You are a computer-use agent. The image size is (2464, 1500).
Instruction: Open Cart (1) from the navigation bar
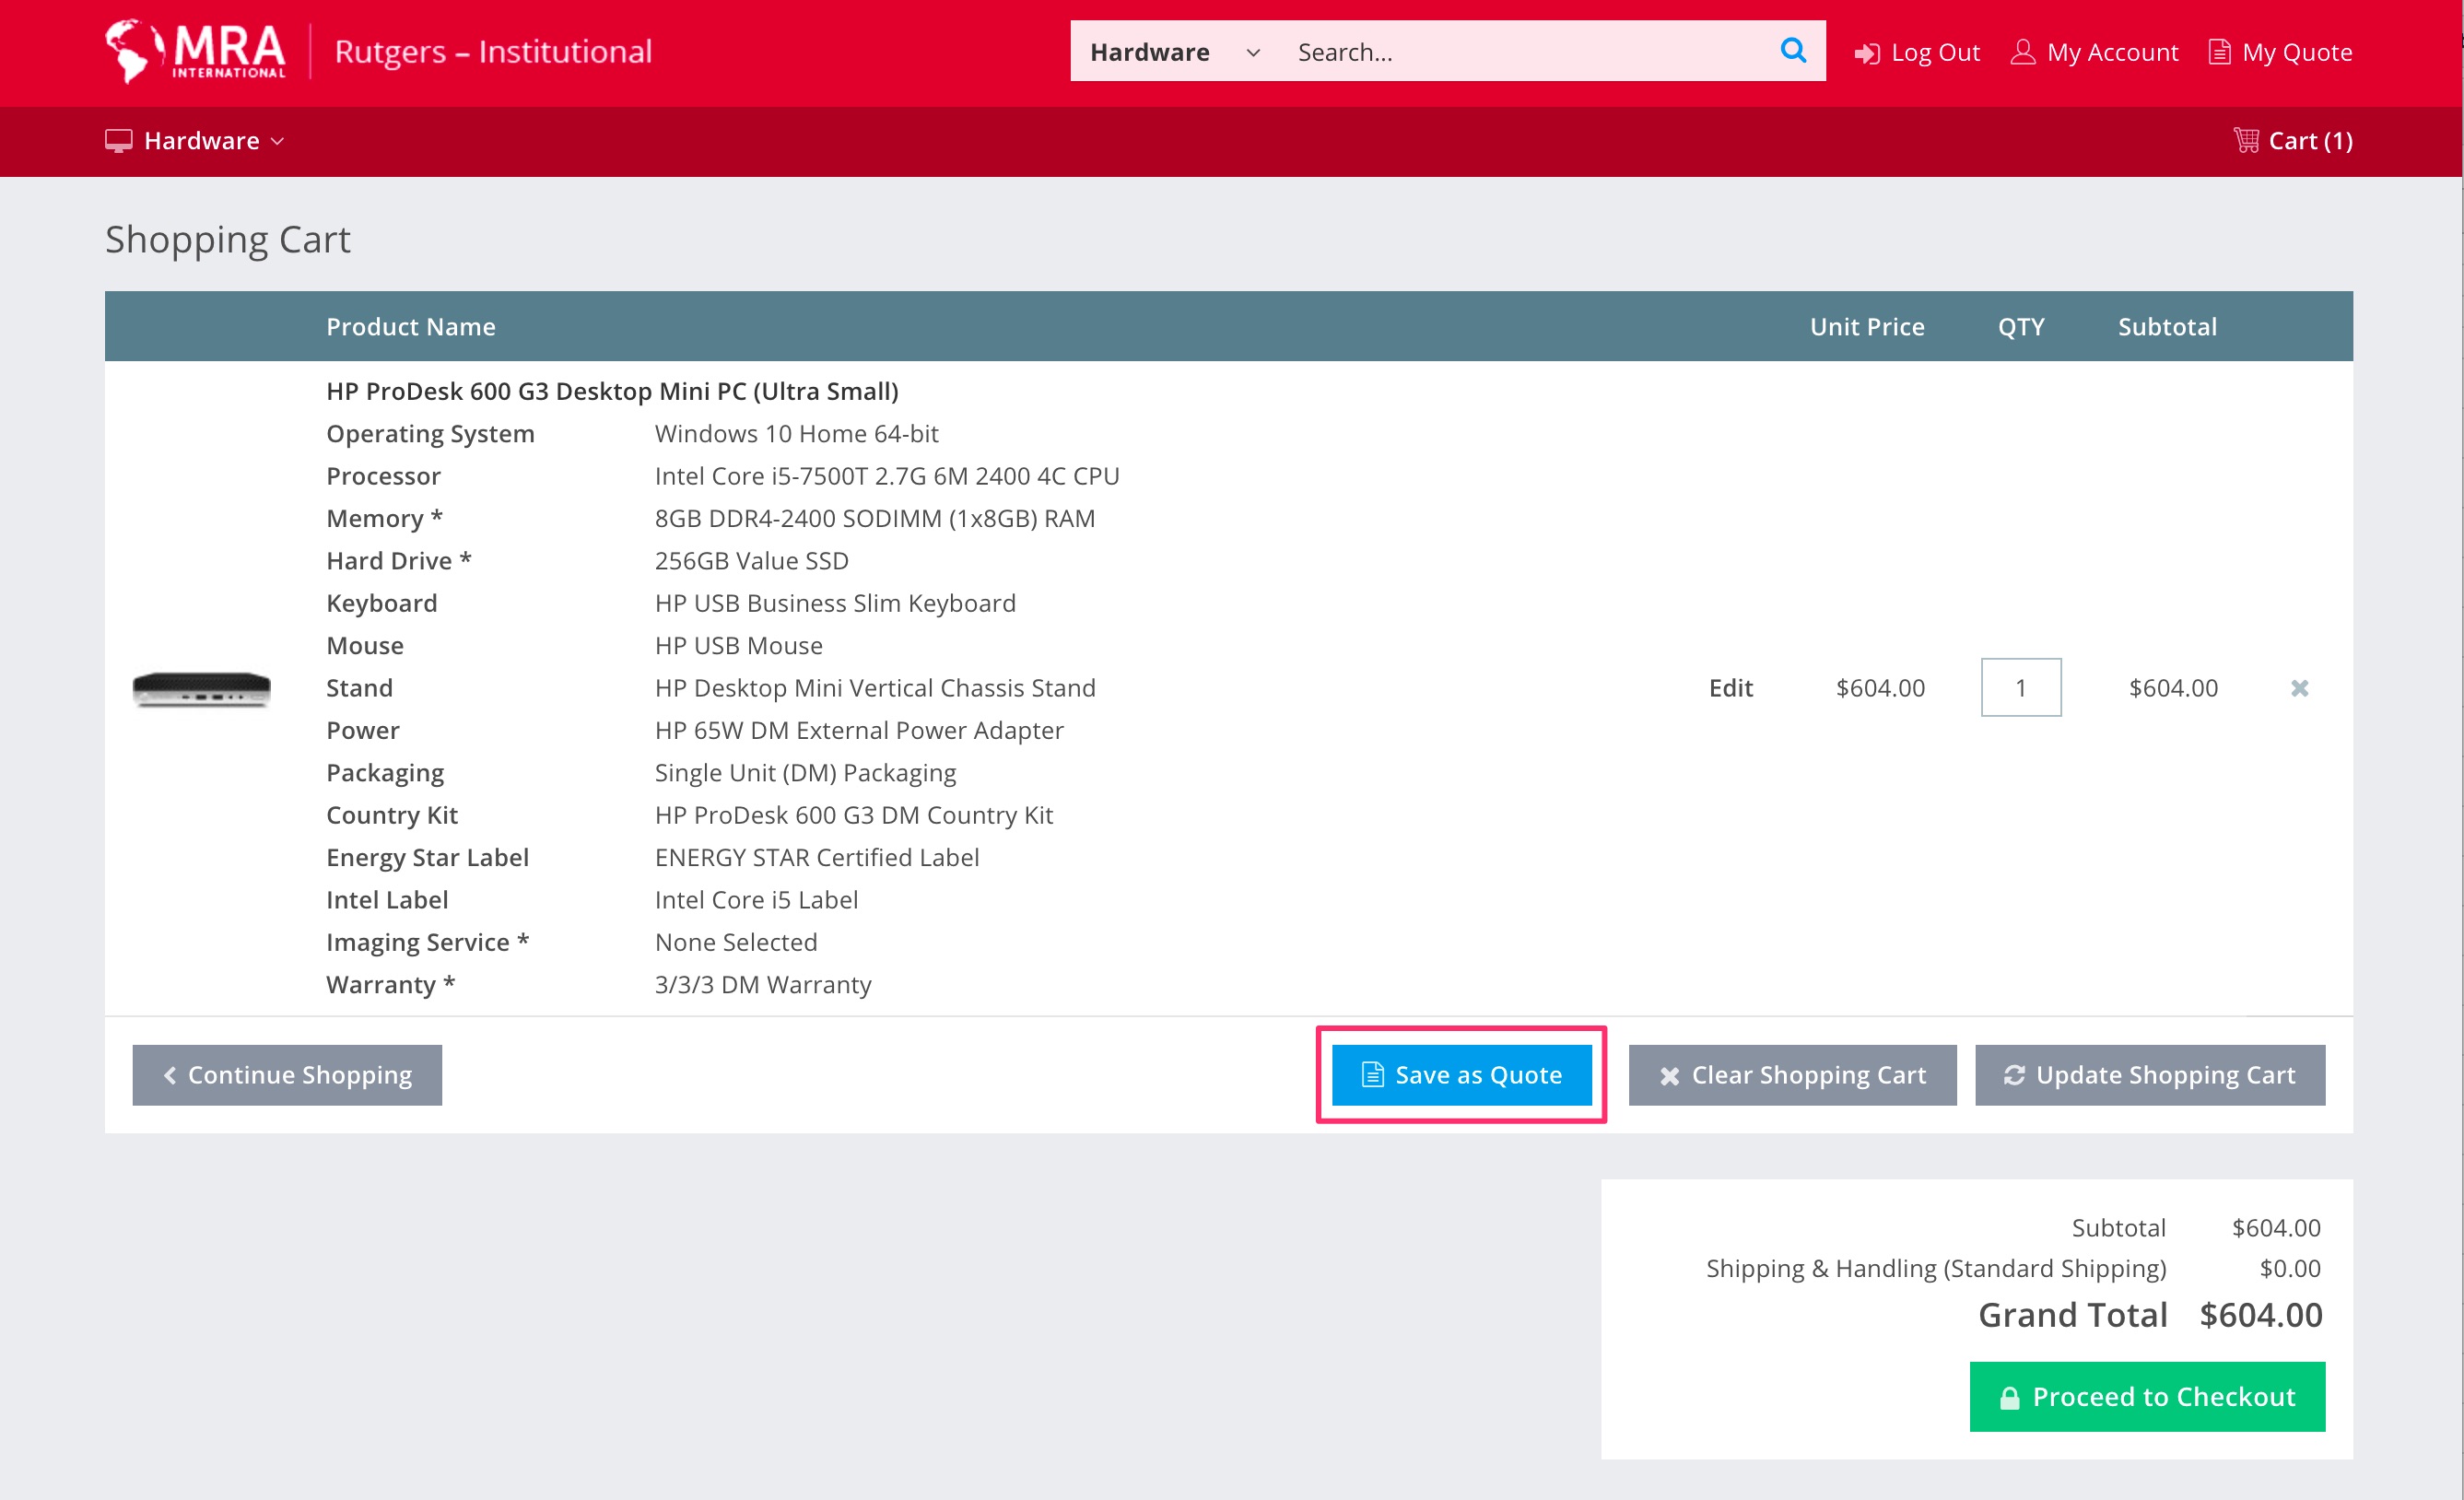pyautogui.click(x=2309, y=141)
